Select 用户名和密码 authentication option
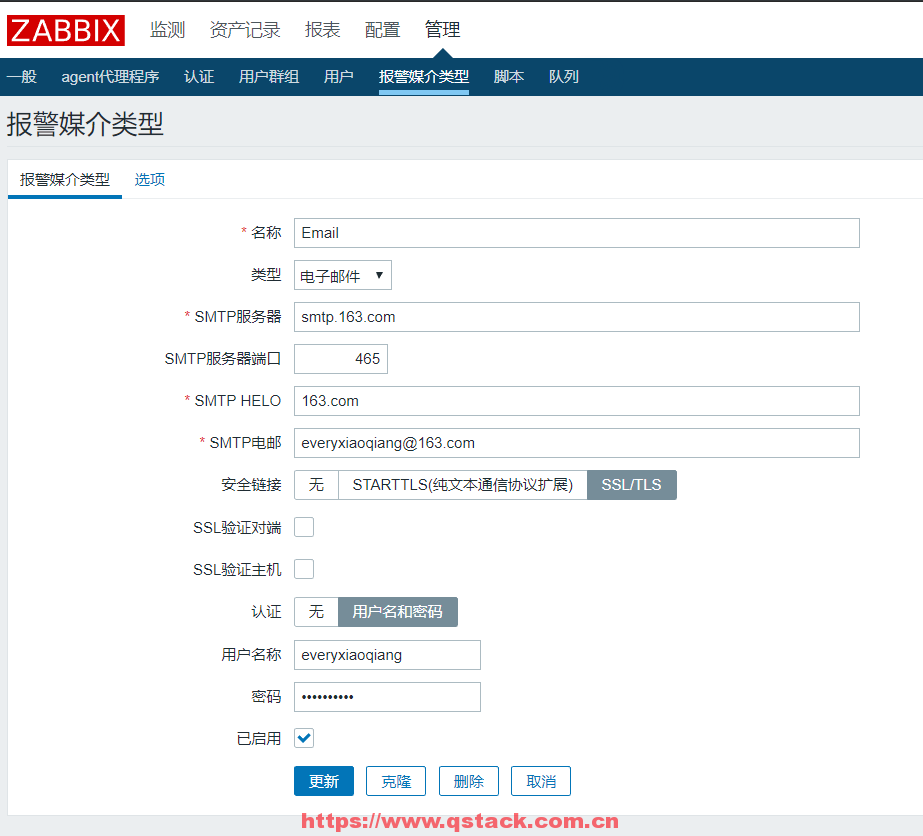Image resolution: width=923 pixels, height=836 pixels. click(397, 611)
